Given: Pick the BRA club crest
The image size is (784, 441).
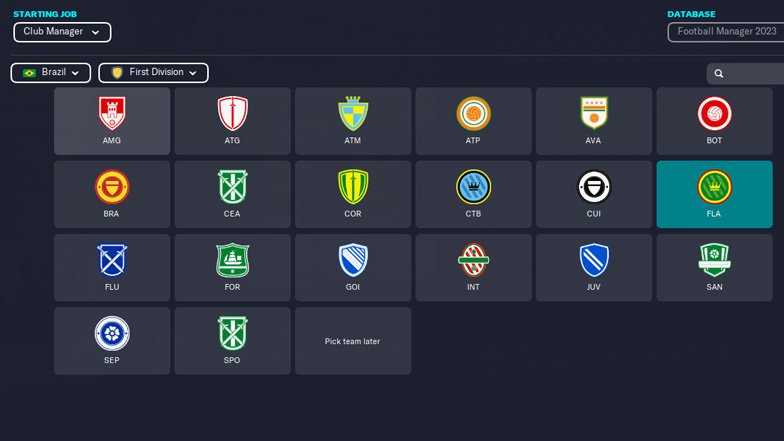Looking at the screenshot, I should pos(112,186).
